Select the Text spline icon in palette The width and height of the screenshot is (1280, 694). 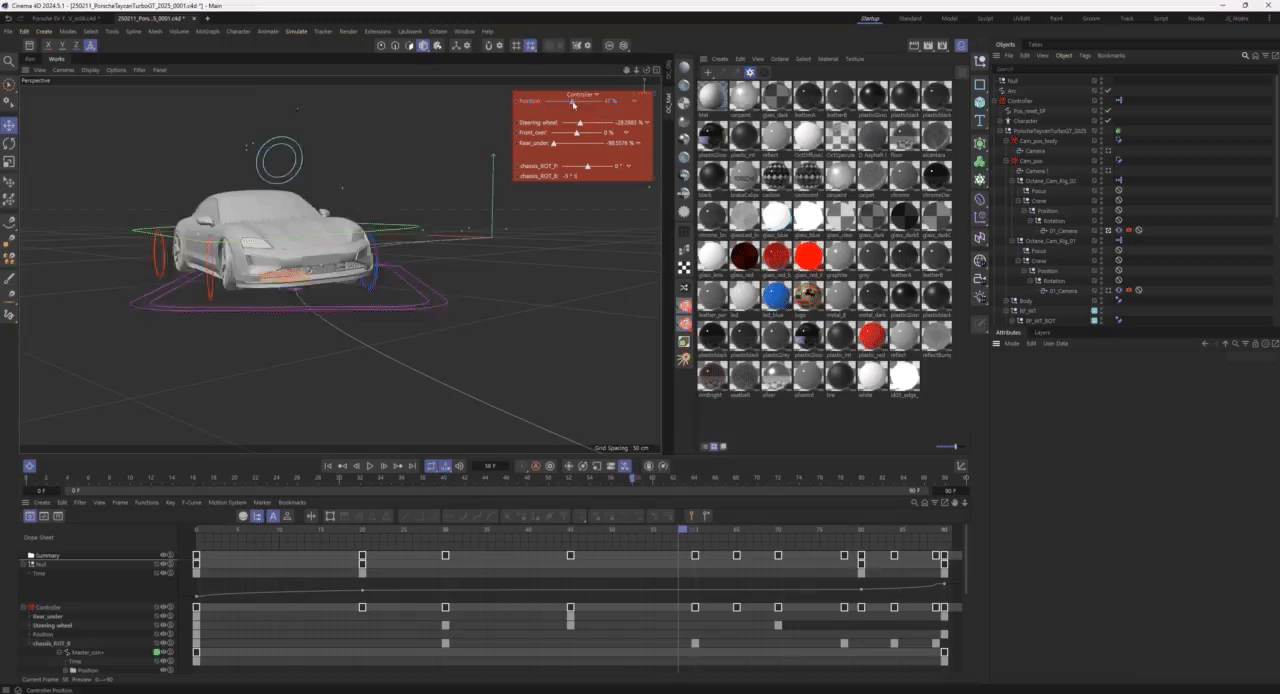coord(980,123)
